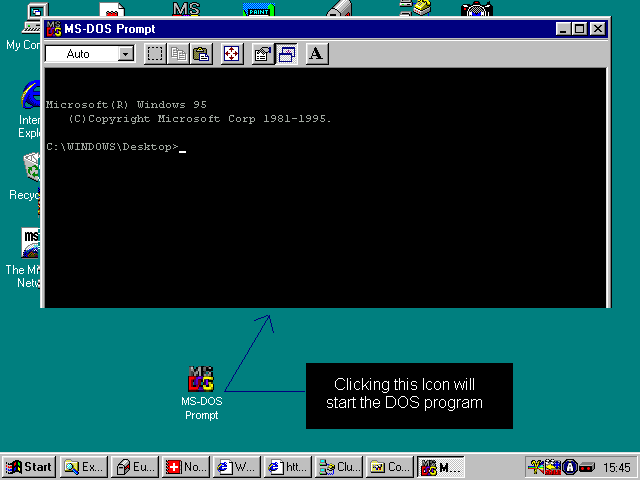The height and width of the screenshot is (480, 640).
Task: Open the MS-DOS system menu title icon
Action: (x=54, y=29)
